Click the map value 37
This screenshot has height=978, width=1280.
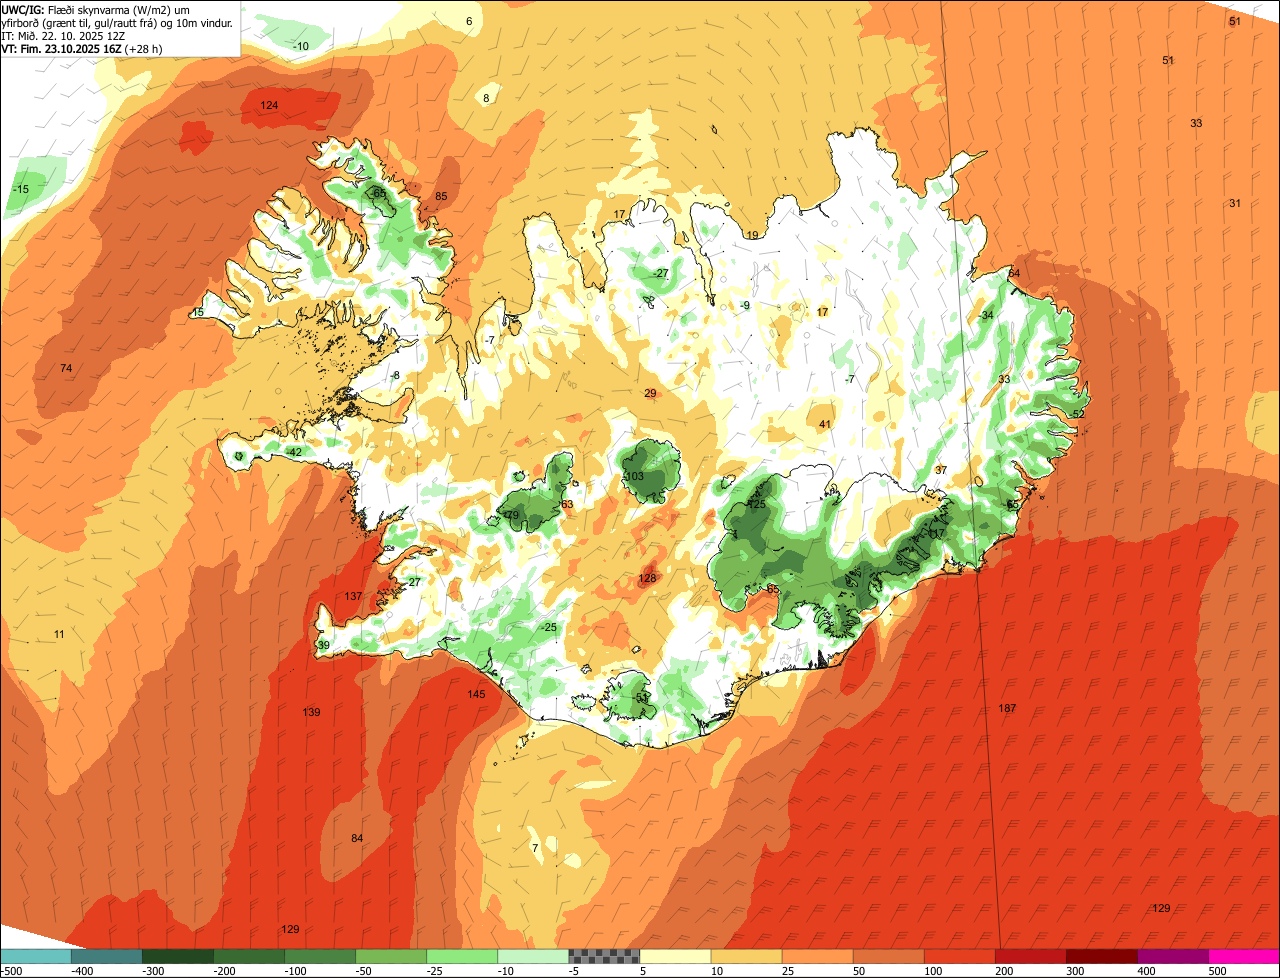(941, 470)
